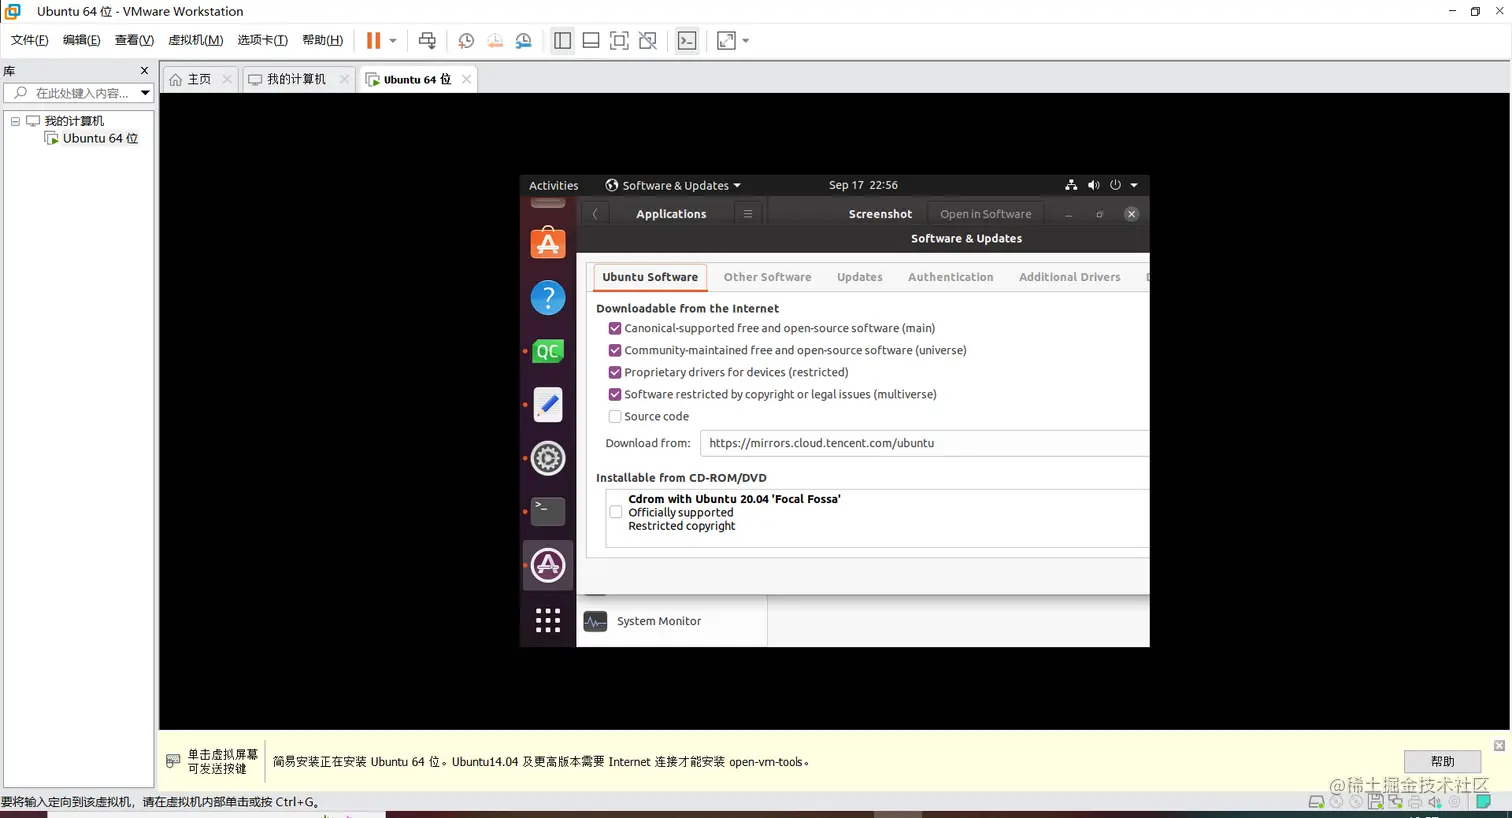This screenshot has width=1512, height=818.
Task: Close the Ubuntu 64 位 tab
Action: (466, 79)
